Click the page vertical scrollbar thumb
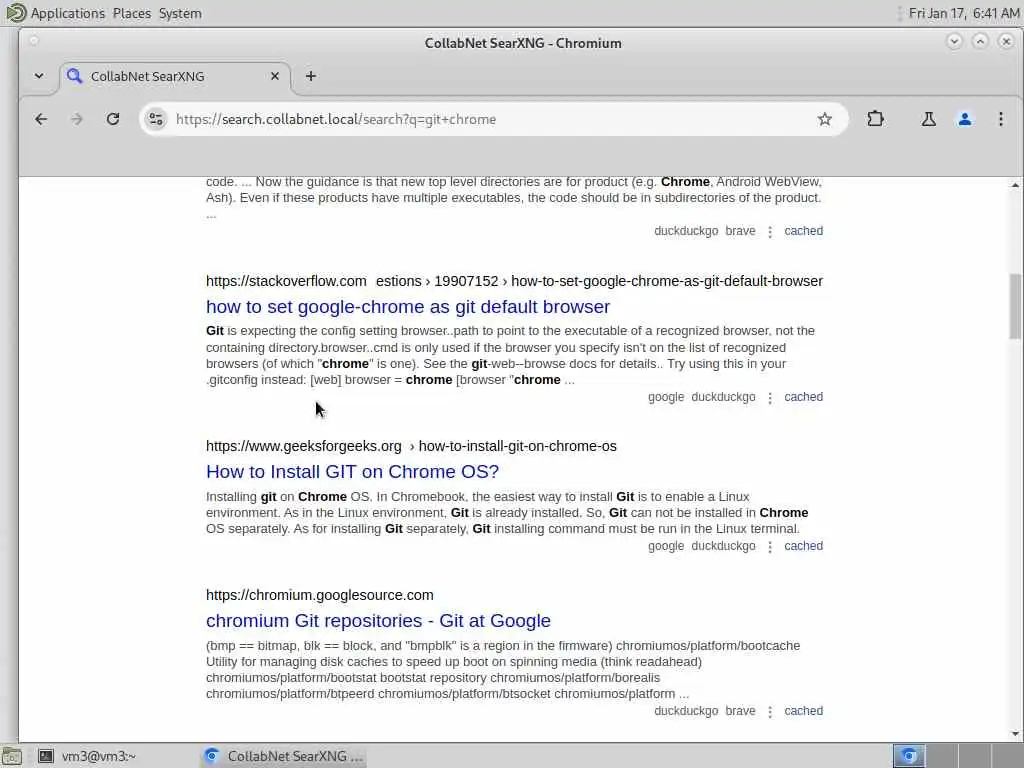The image size is (1024, 768). click(x=1015, y=306)
